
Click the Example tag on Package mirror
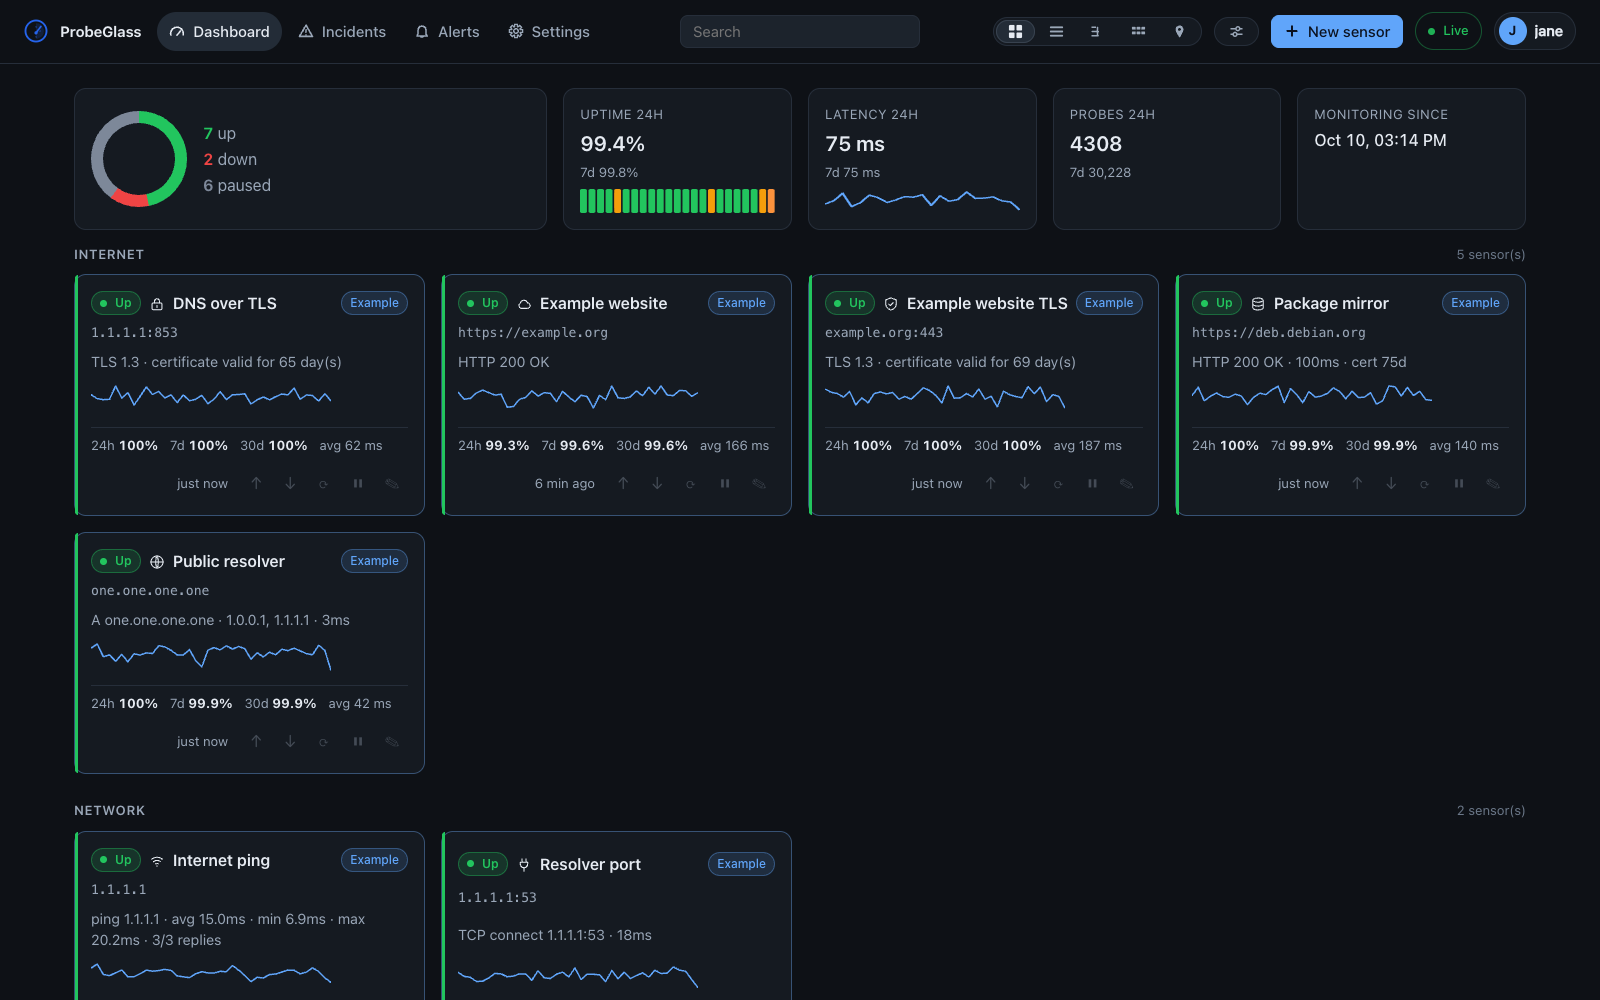click(x=1475, y=303)
